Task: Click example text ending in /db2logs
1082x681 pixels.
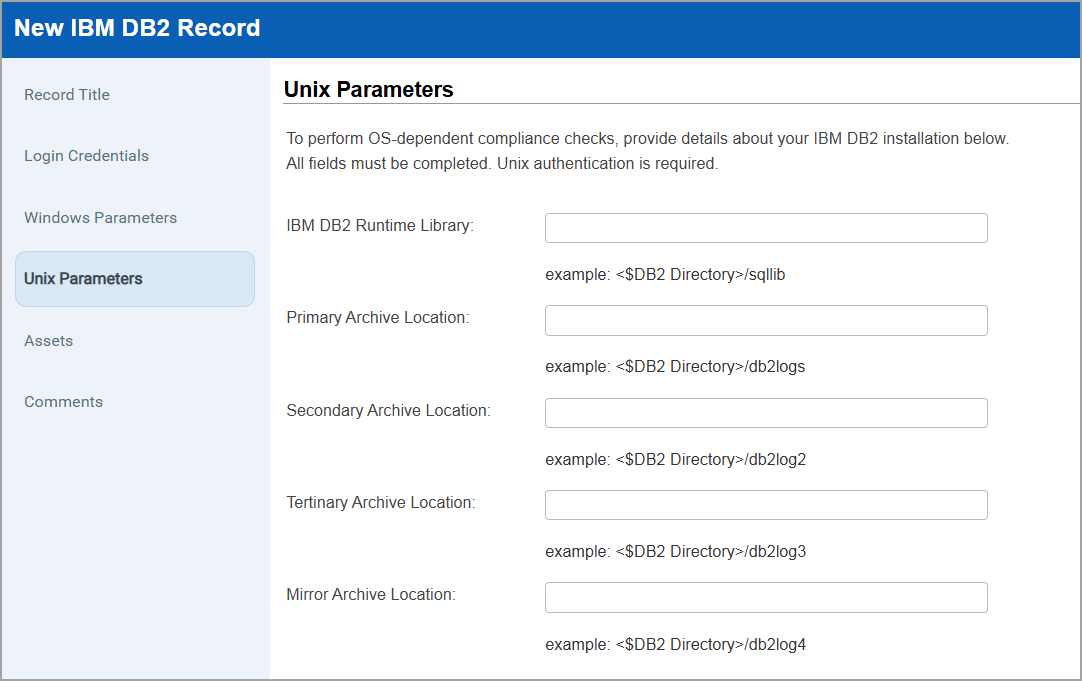Action: [675, 366]
